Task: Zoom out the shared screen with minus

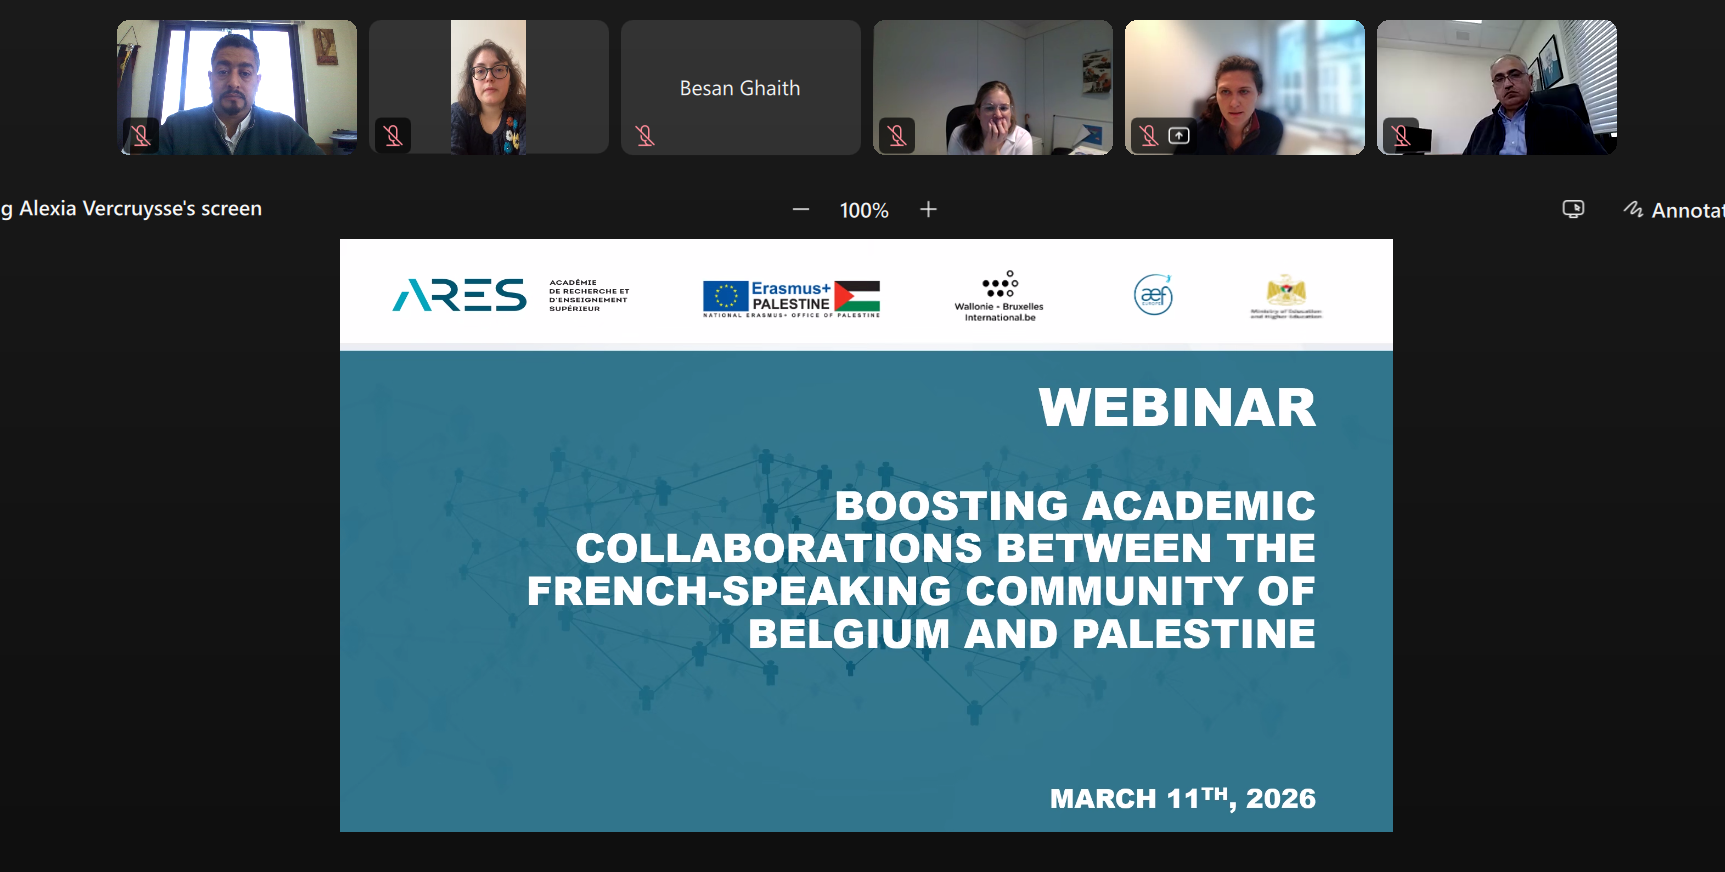Action: click(800, 210)
